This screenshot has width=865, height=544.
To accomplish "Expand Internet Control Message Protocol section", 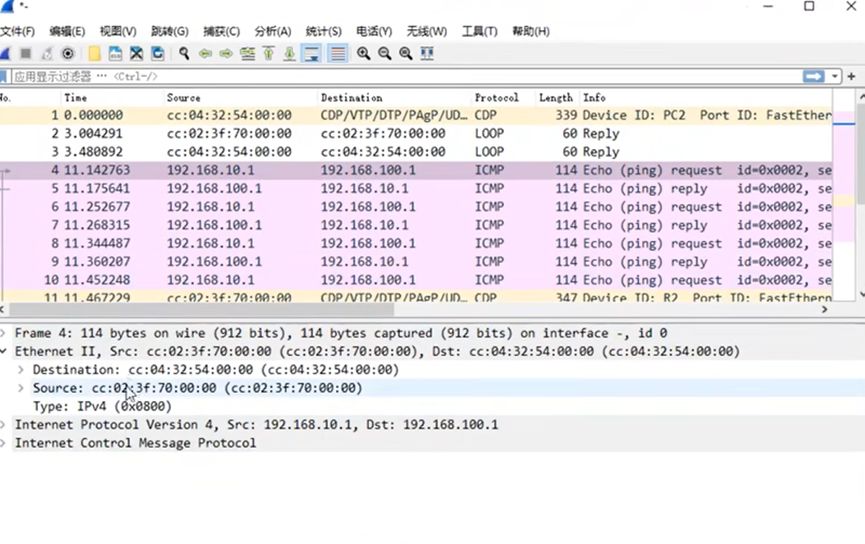I will coord(5,443).
